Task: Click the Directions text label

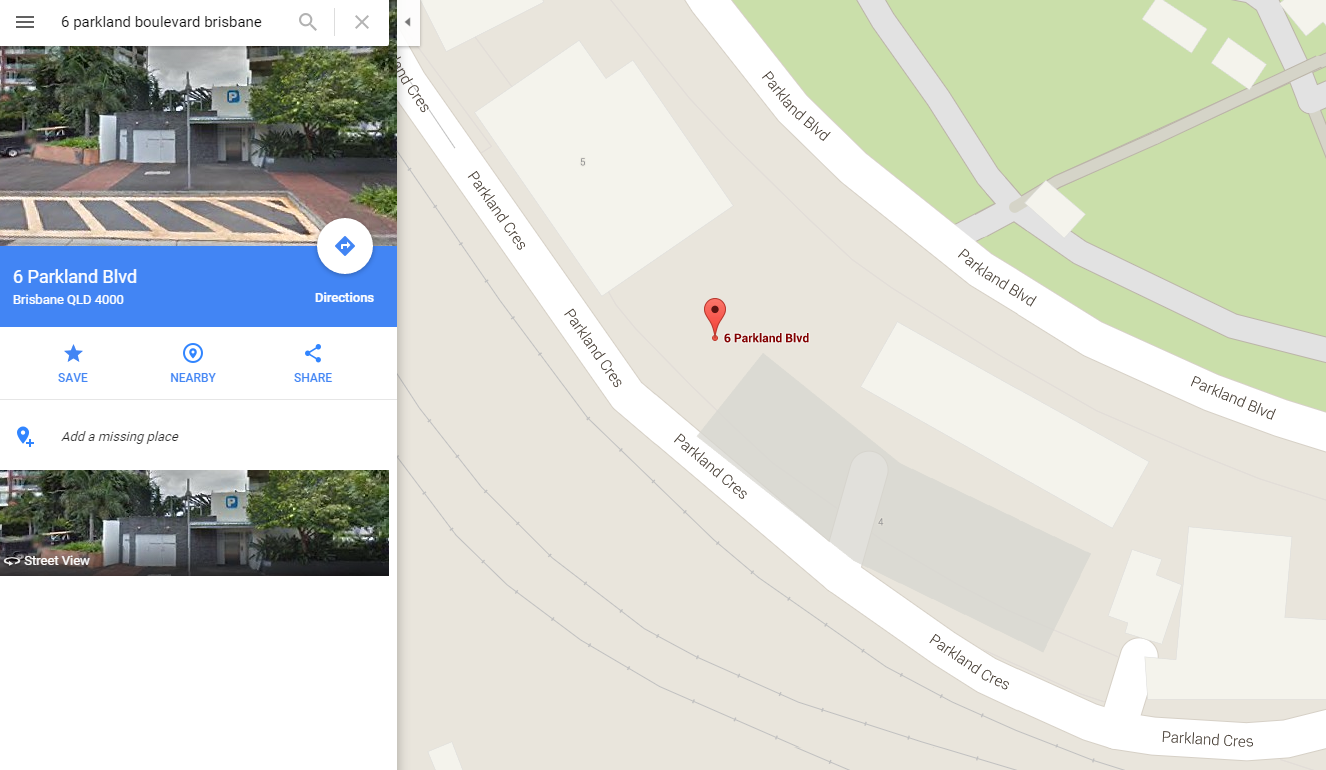Action: [x=344, y=298]
